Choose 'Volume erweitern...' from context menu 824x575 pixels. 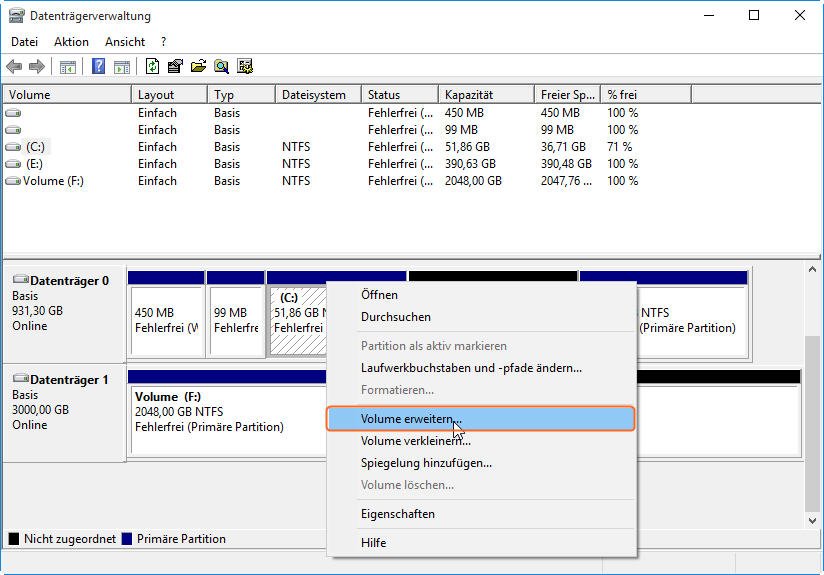click(411, 418)
